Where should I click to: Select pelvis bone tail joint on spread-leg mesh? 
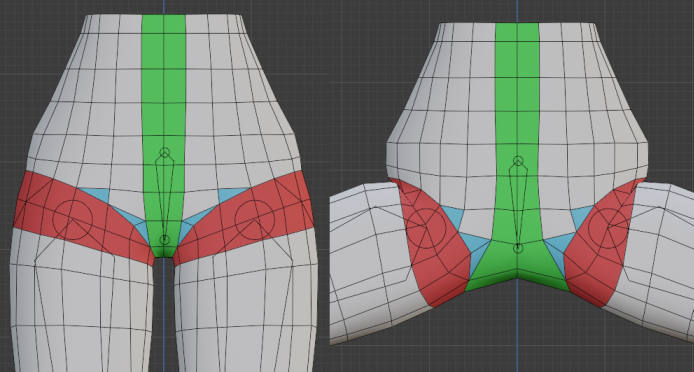tap(518, 248)
